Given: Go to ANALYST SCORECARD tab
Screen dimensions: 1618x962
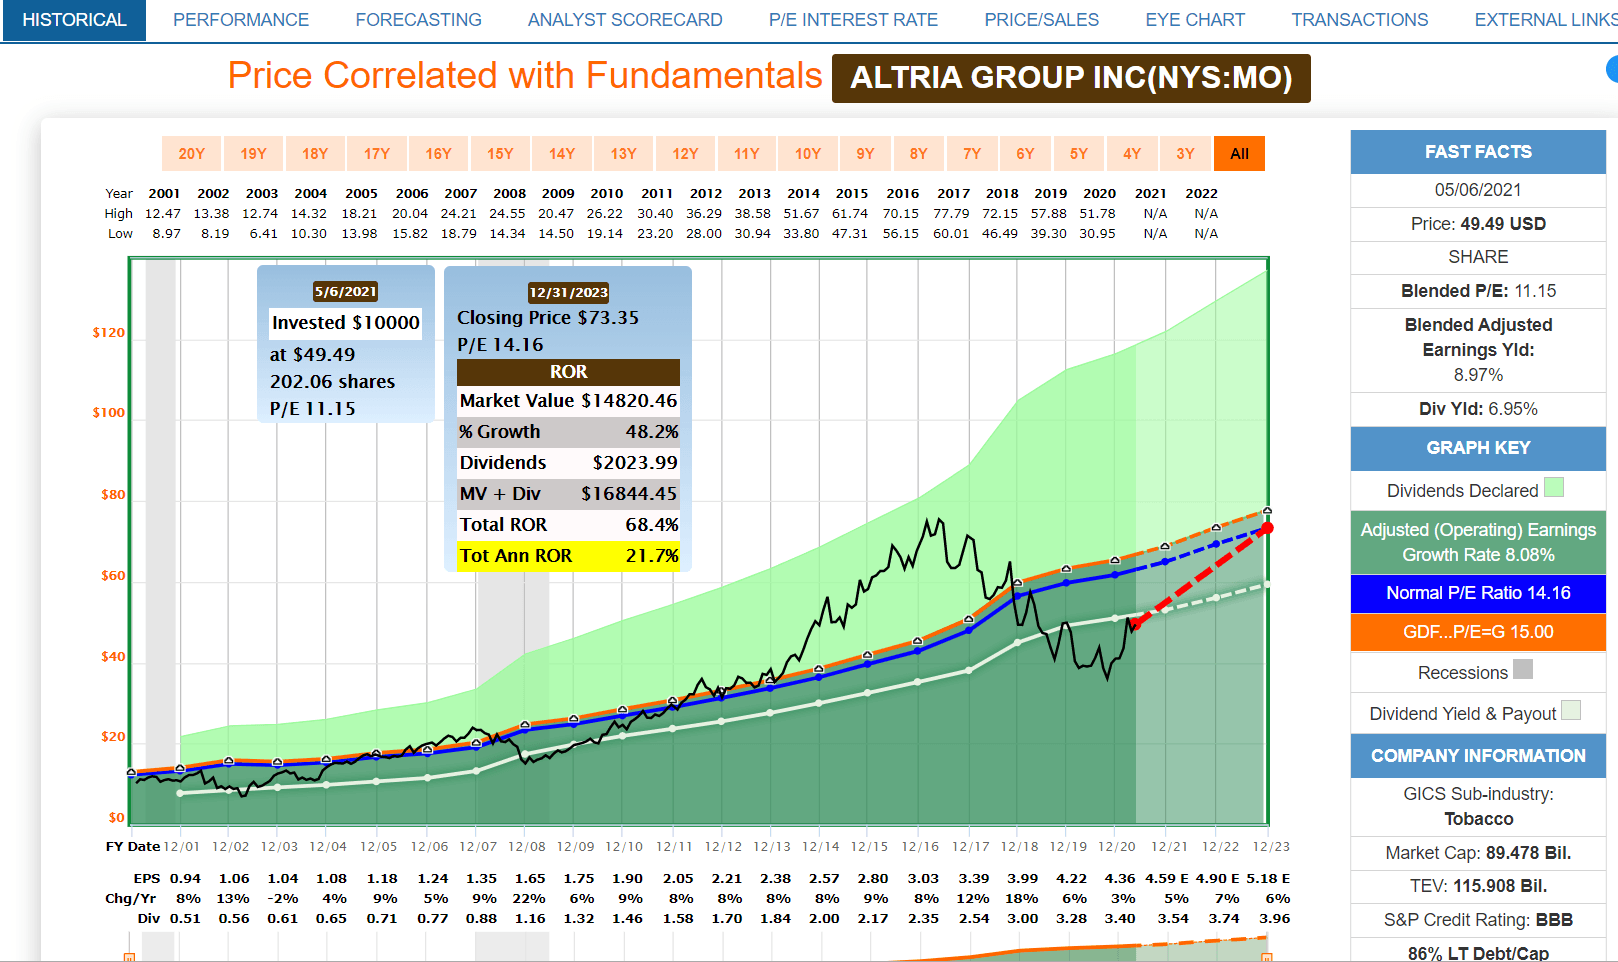Looking at the screenshot, I should point(625,20).
